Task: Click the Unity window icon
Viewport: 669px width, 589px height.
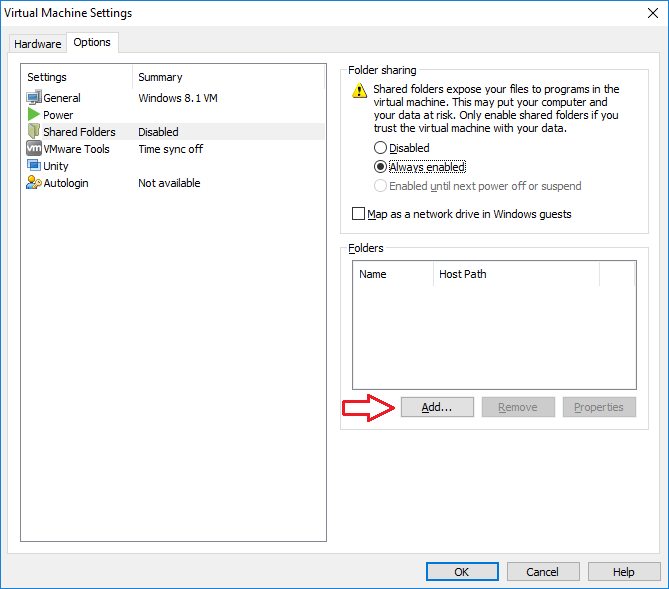Action: (x=34, y=165)
